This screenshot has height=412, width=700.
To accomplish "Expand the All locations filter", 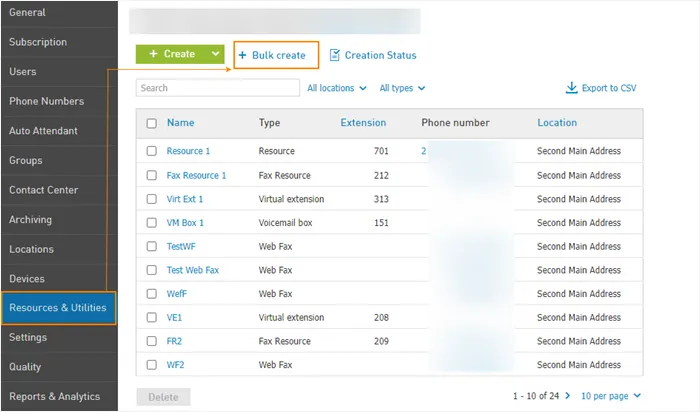I will pyautogui.click(x=337, y=88).
